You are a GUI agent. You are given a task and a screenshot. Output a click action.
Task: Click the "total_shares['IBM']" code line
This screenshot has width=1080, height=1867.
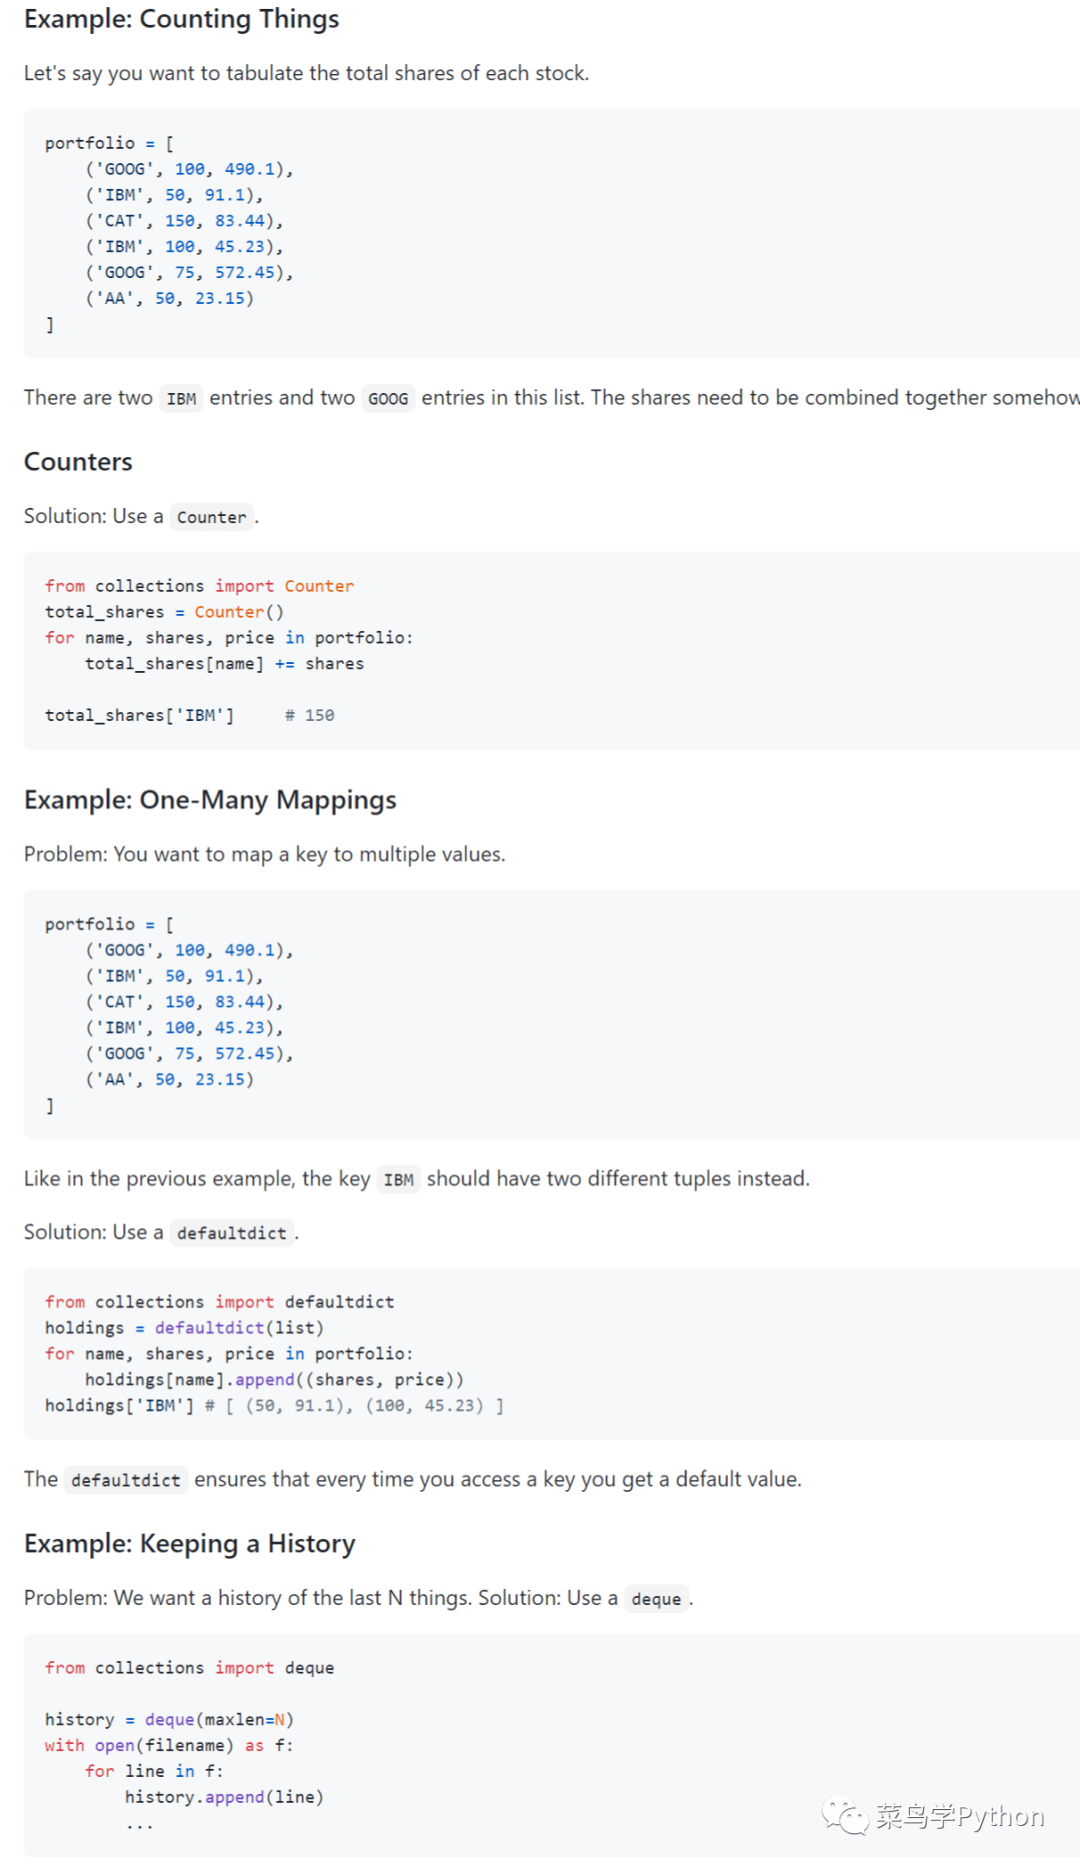pos(139,715)
